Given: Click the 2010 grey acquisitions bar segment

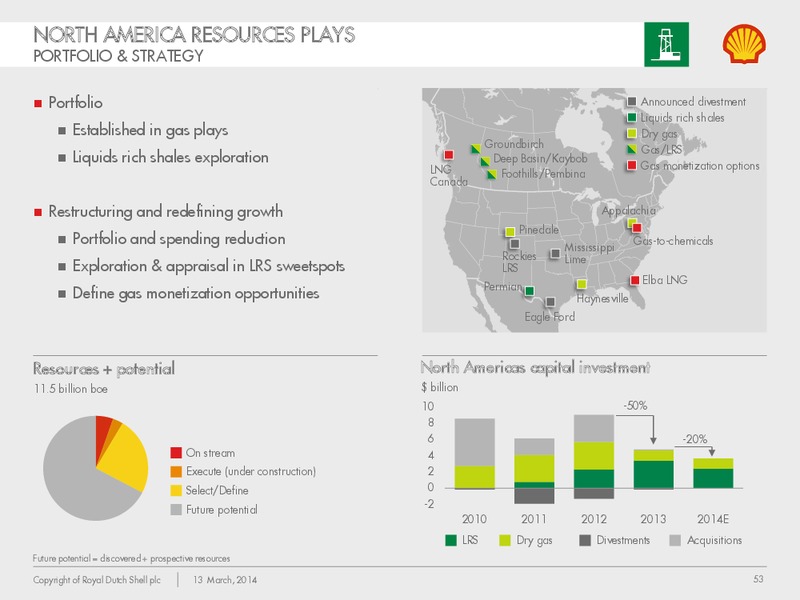Looking at the screenshot, I should [474, 442].
